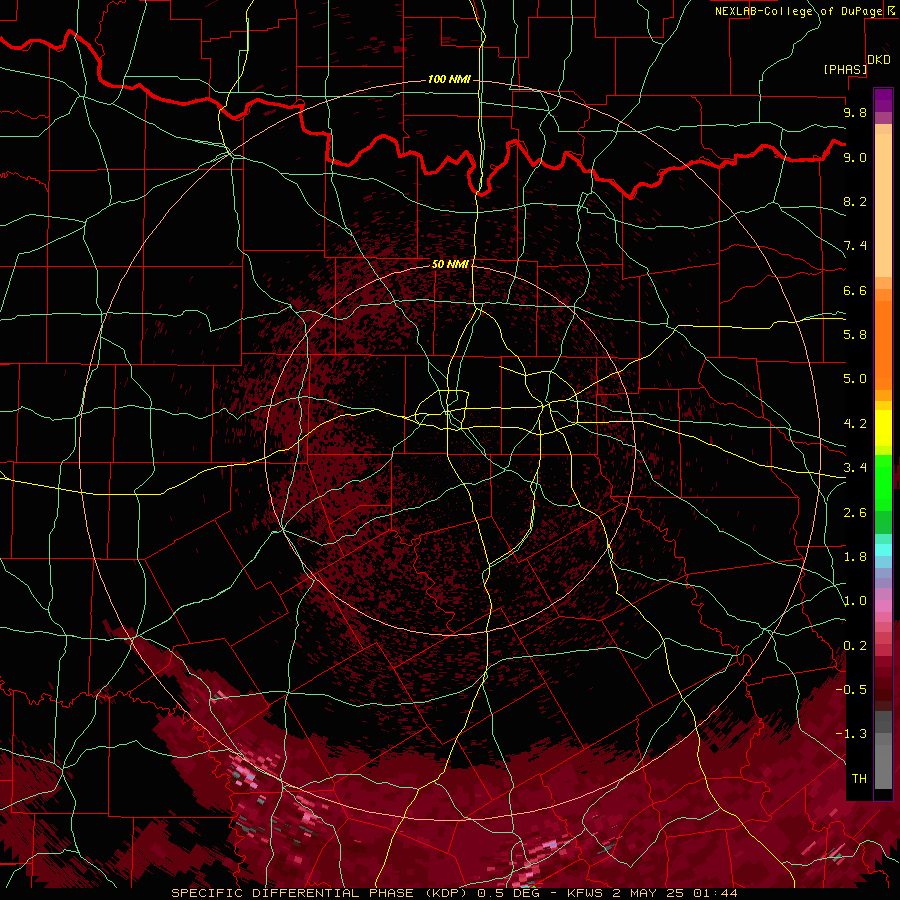Screen dimensions: 900x900
Task: Click the yellow segment of the color bar
Action: [883, 428]
